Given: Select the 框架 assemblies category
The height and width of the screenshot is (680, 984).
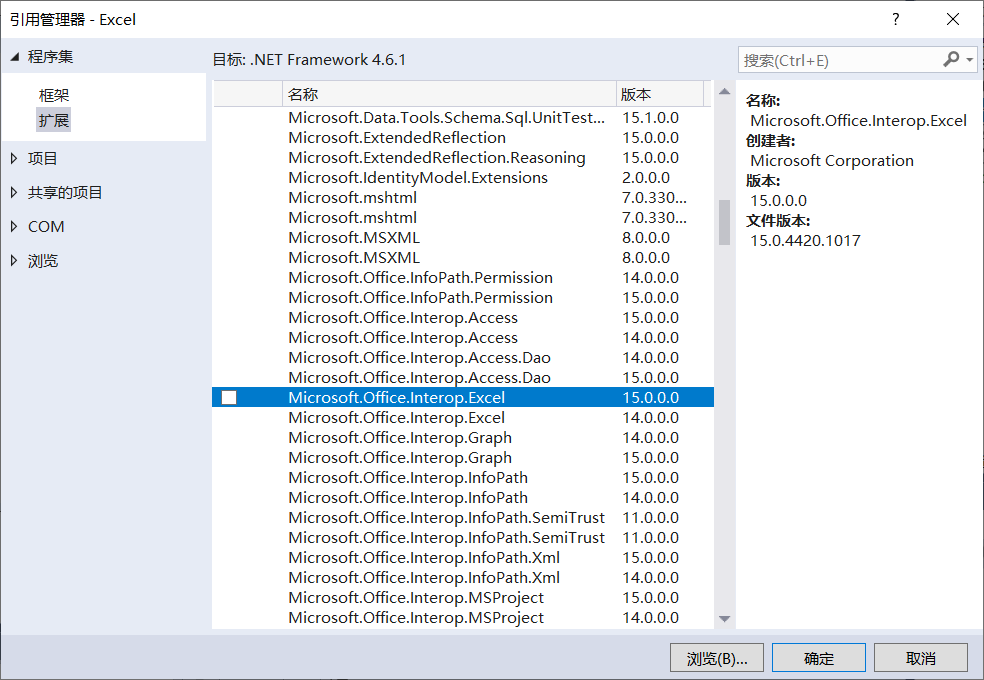Looking at the screenshot, I should (54, 95).
